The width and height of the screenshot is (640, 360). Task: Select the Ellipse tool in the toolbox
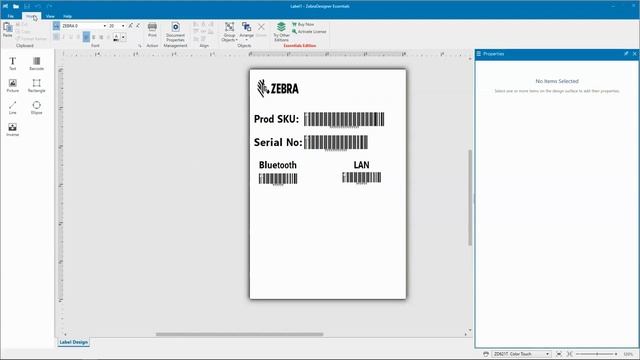[36, 107]
